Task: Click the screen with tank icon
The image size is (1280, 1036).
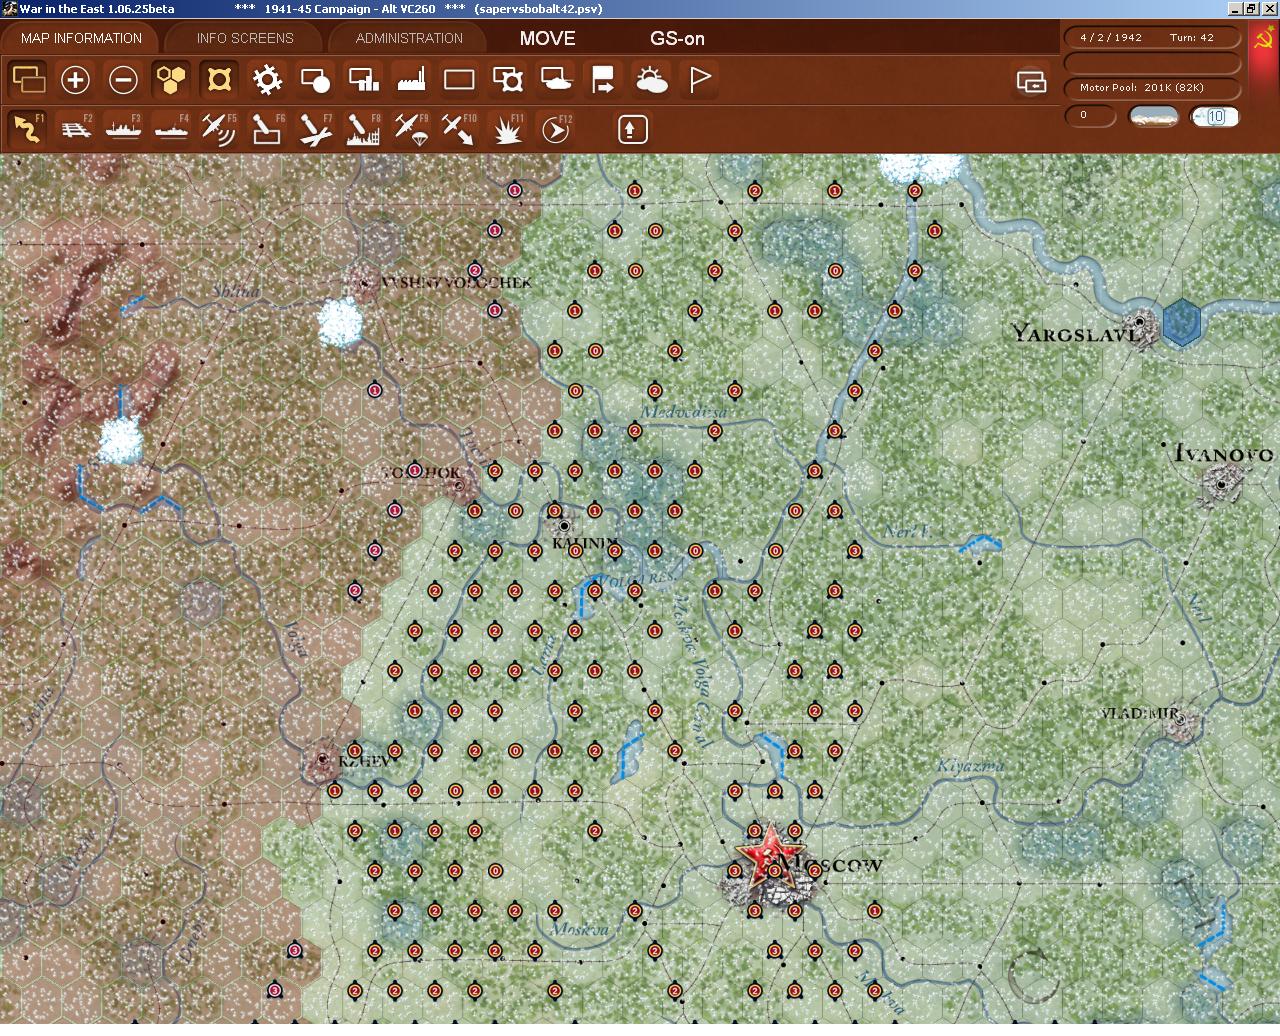Action: tap(555, 79)
